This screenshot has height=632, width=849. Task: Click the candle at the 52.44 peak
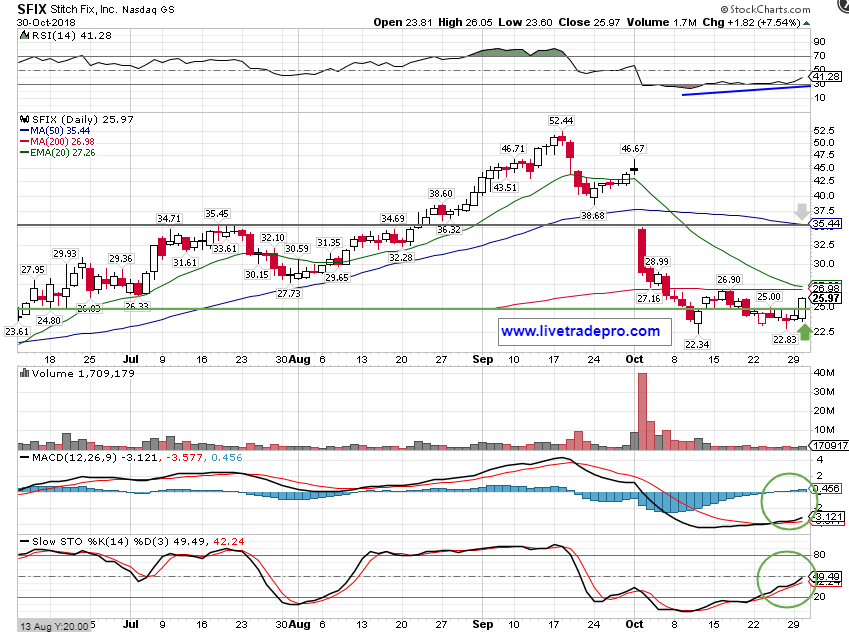[x=563, y=138]
